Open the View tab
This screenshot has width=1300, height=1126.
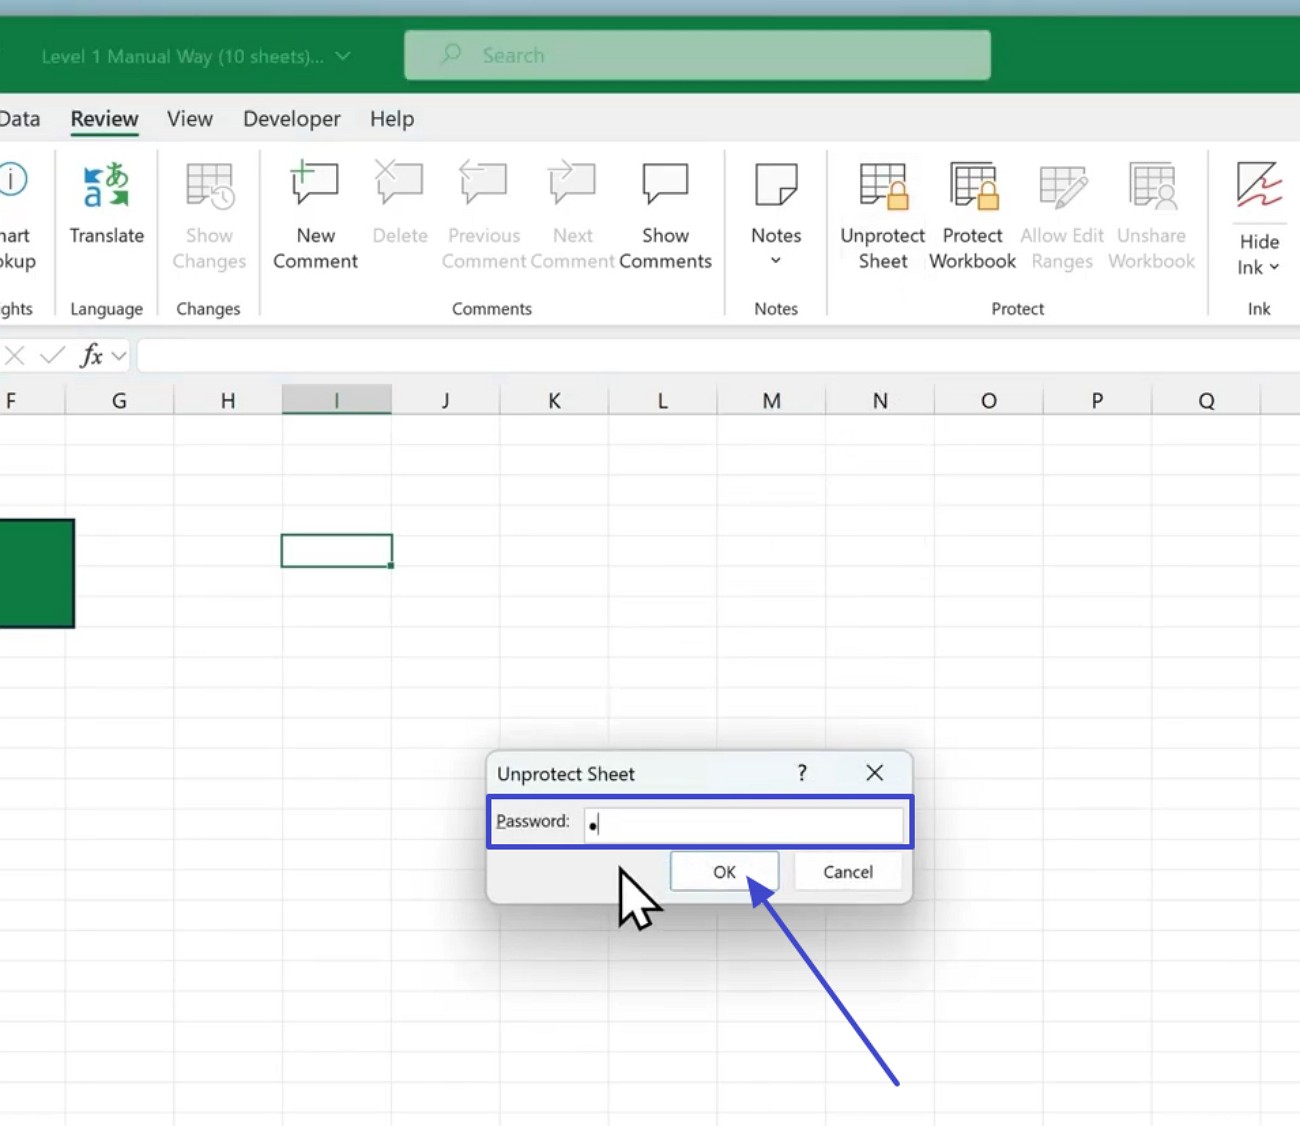coord(190,119)
